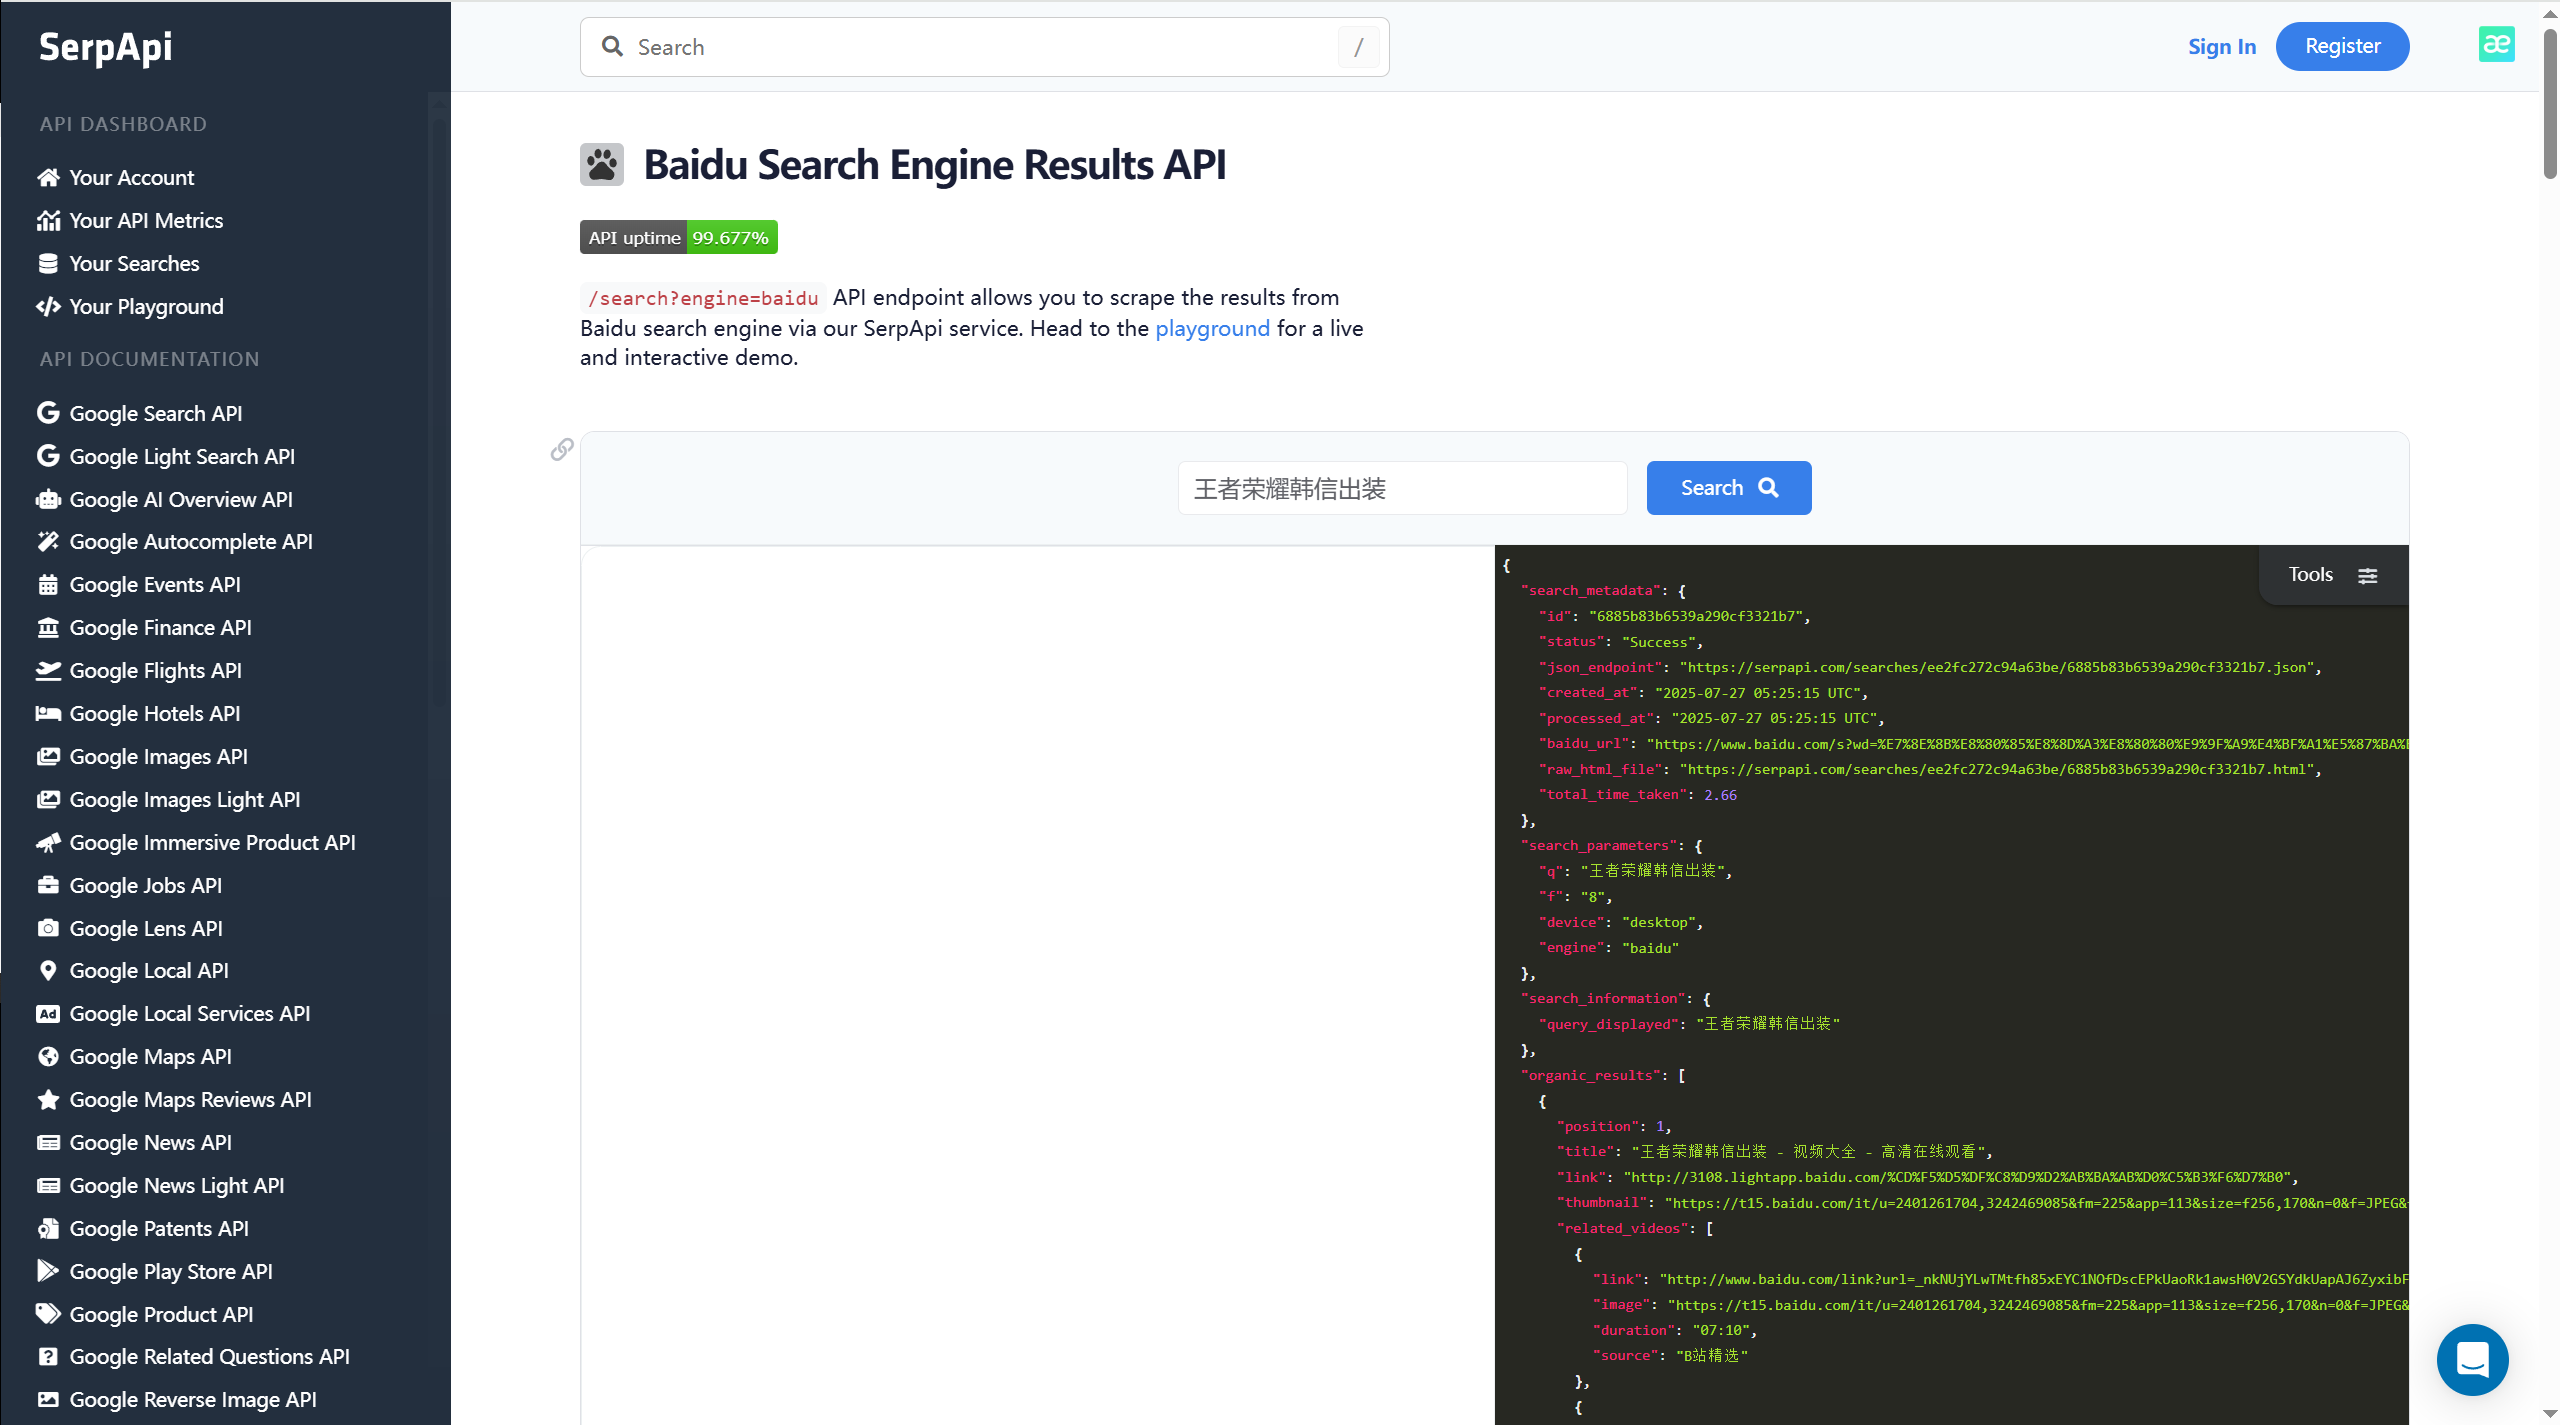This screenshot has height=1425, width=2560.
Task: Click the section anchor link icon
Action: click(x=562, y=450)
